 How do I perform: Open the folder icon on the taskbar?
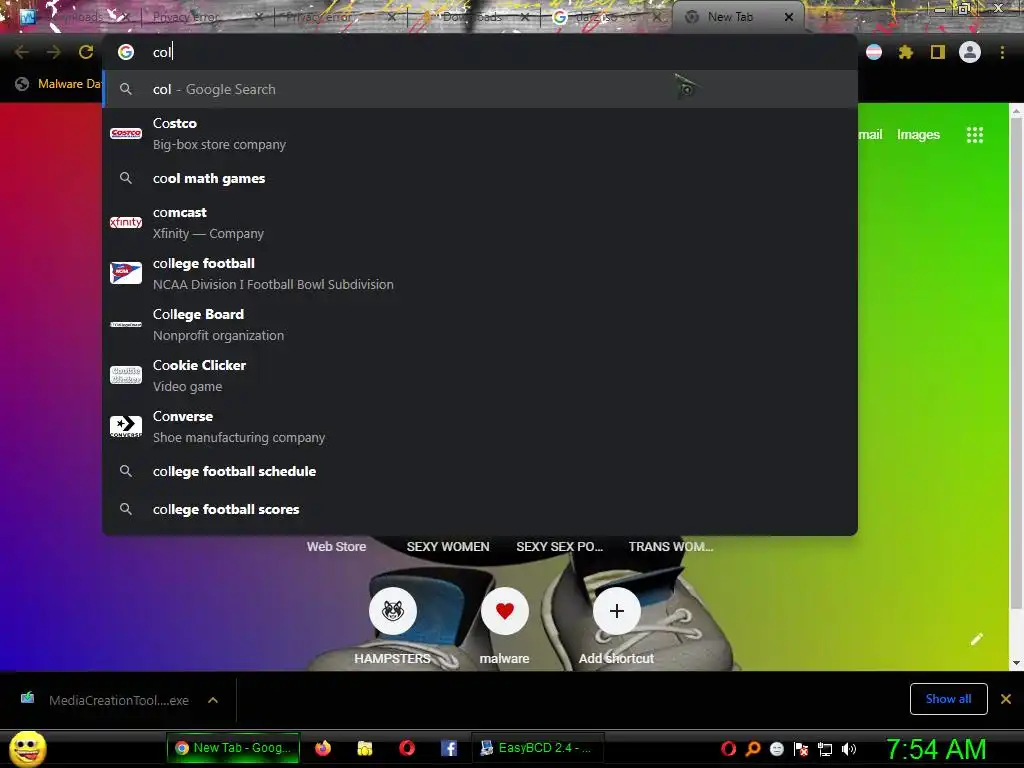tap(365, 748)
